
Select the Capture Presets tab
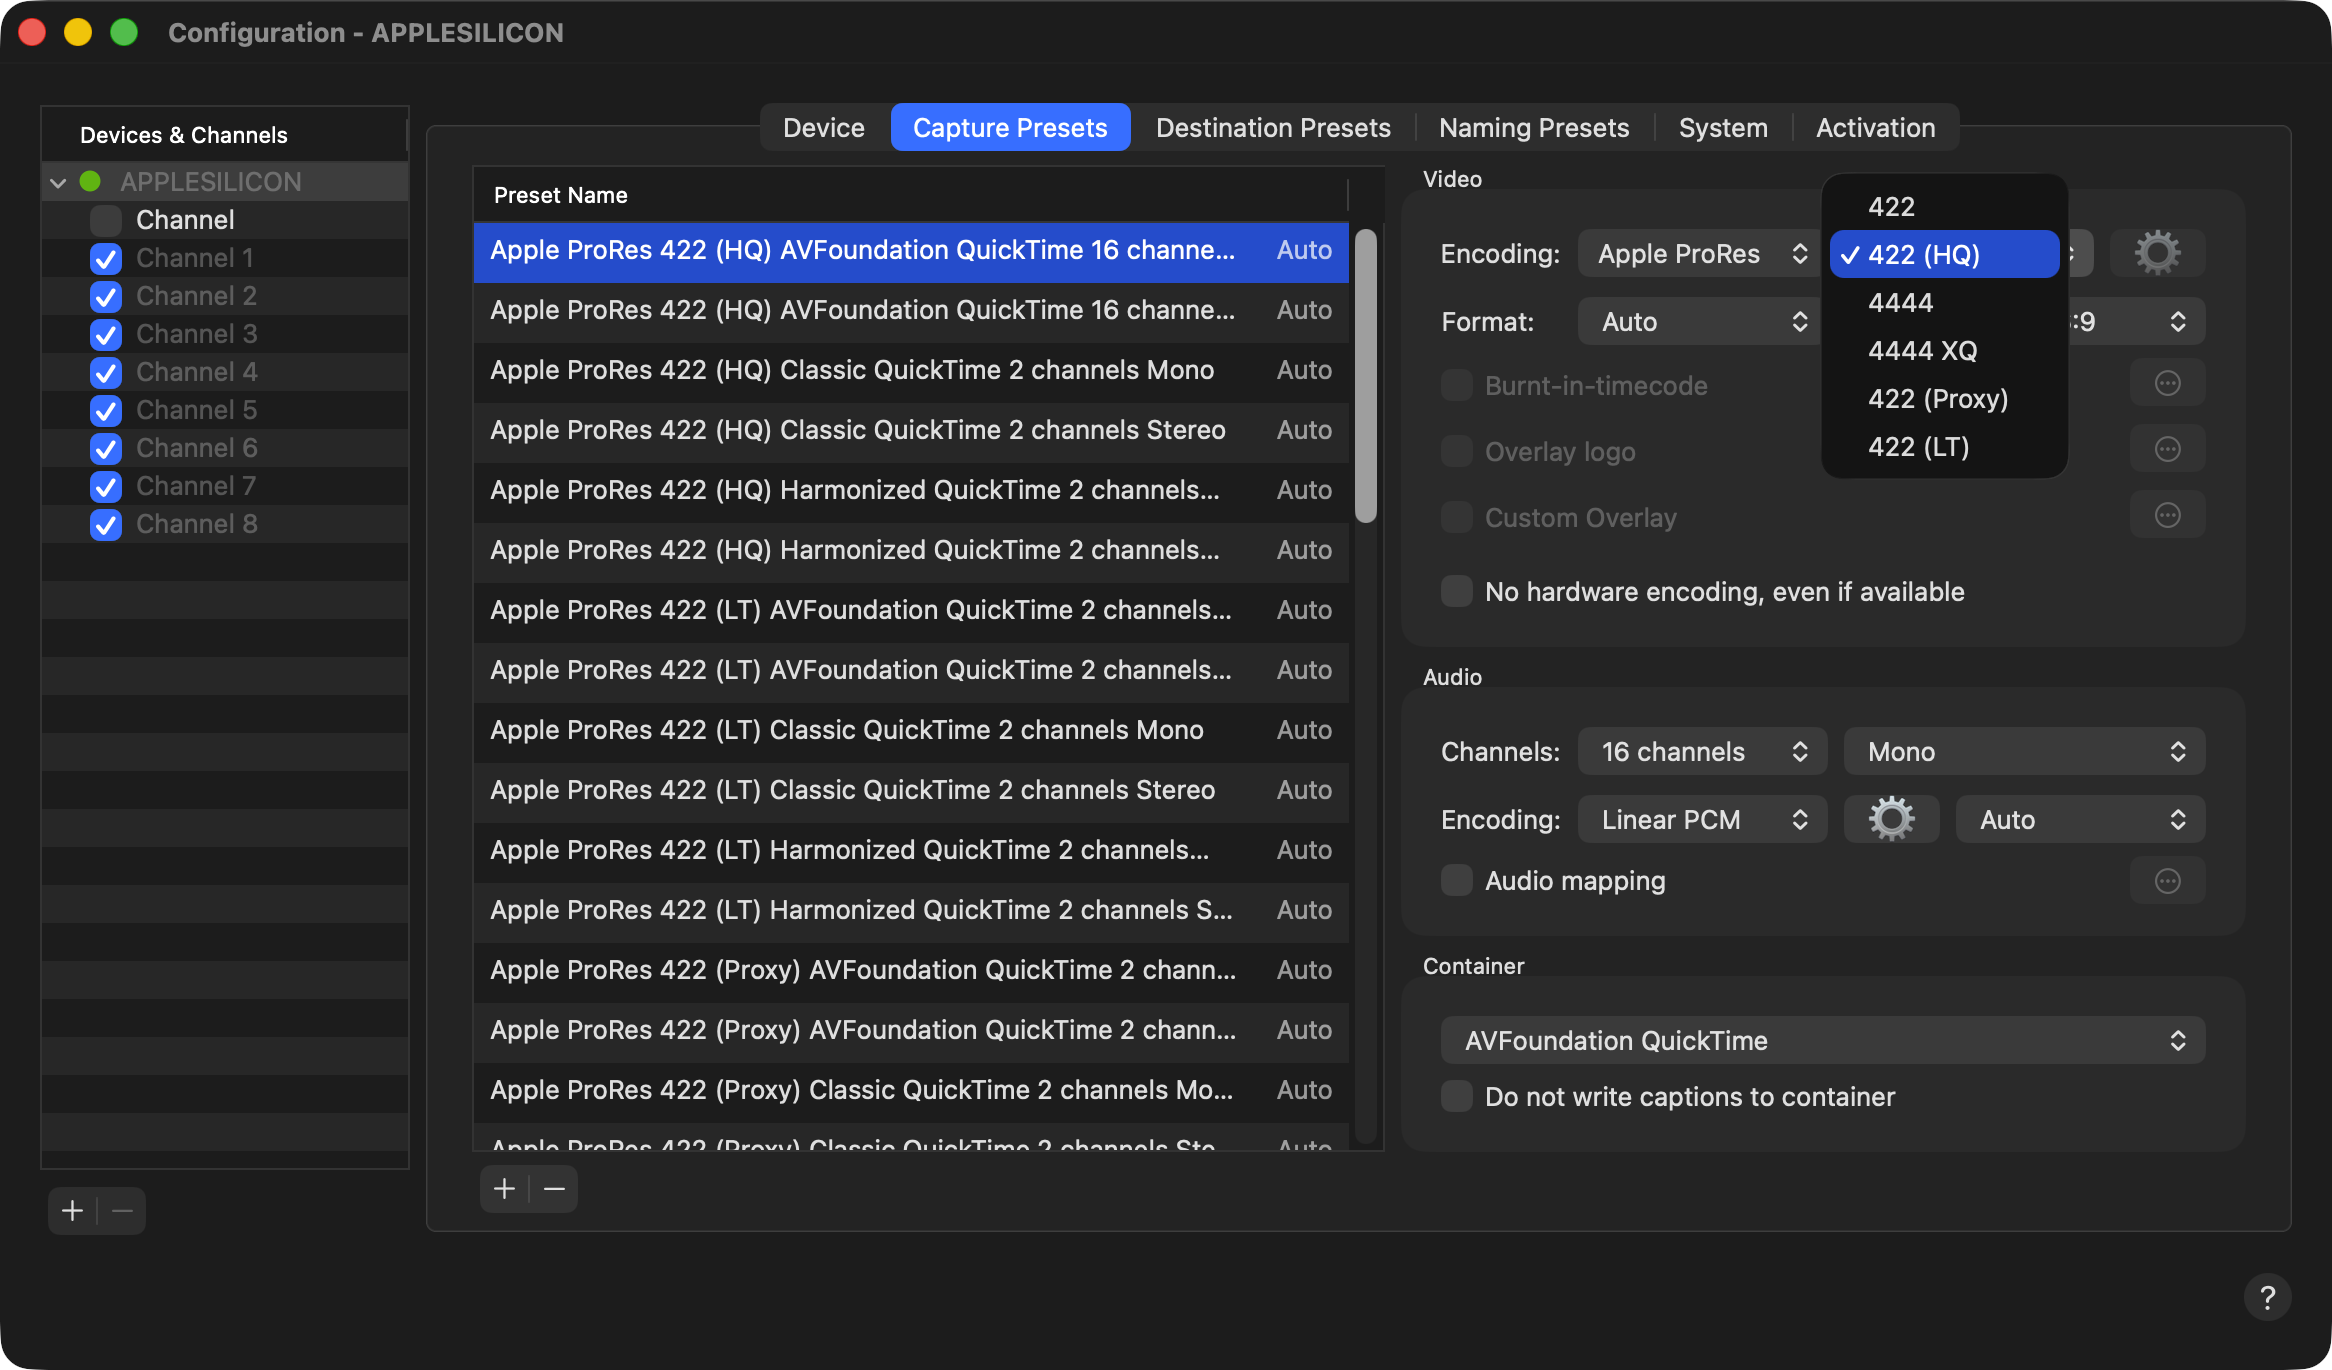1010,127
